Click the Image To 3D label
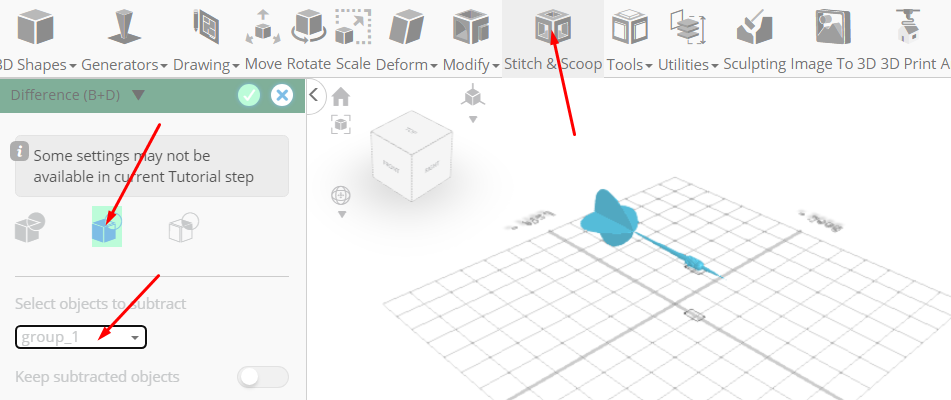Viewport: 951px width, 400px height. click(833, 64)
